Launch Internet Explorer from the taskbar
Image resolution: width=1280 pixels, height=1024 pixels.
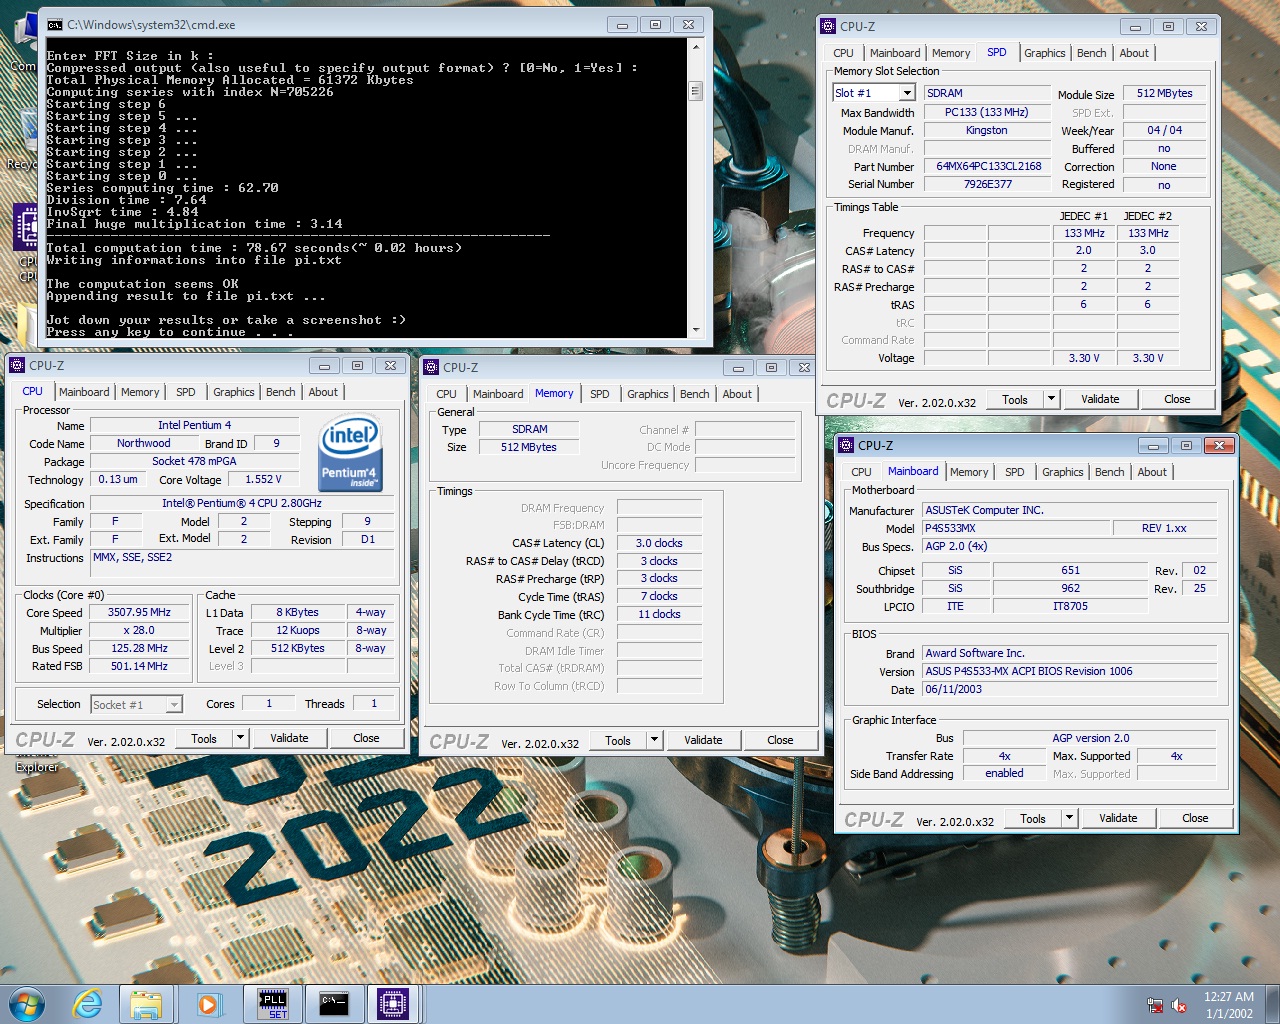pyautogui.click(x=88, y=1003)
